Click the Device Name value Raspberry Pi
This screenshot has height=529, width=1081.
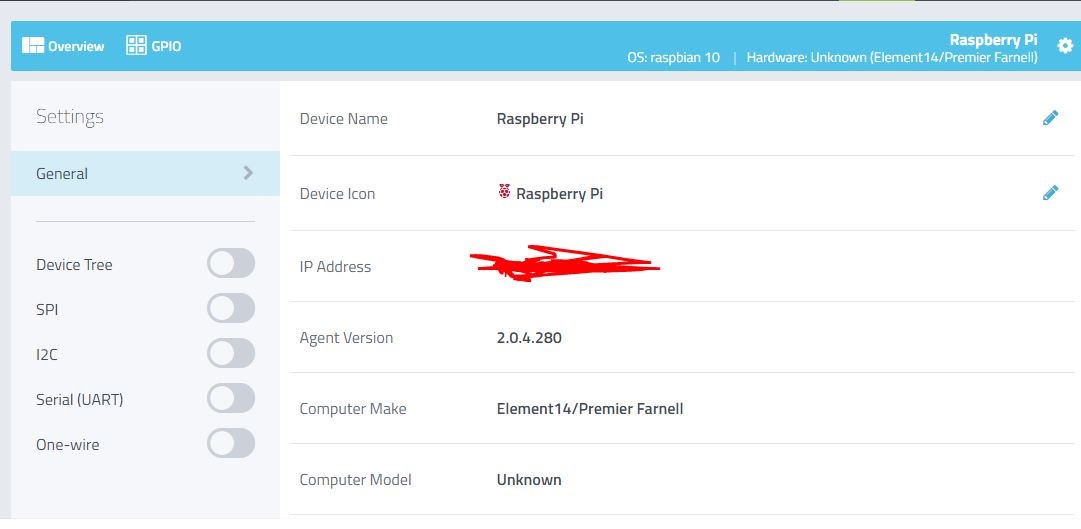(540, 119)
